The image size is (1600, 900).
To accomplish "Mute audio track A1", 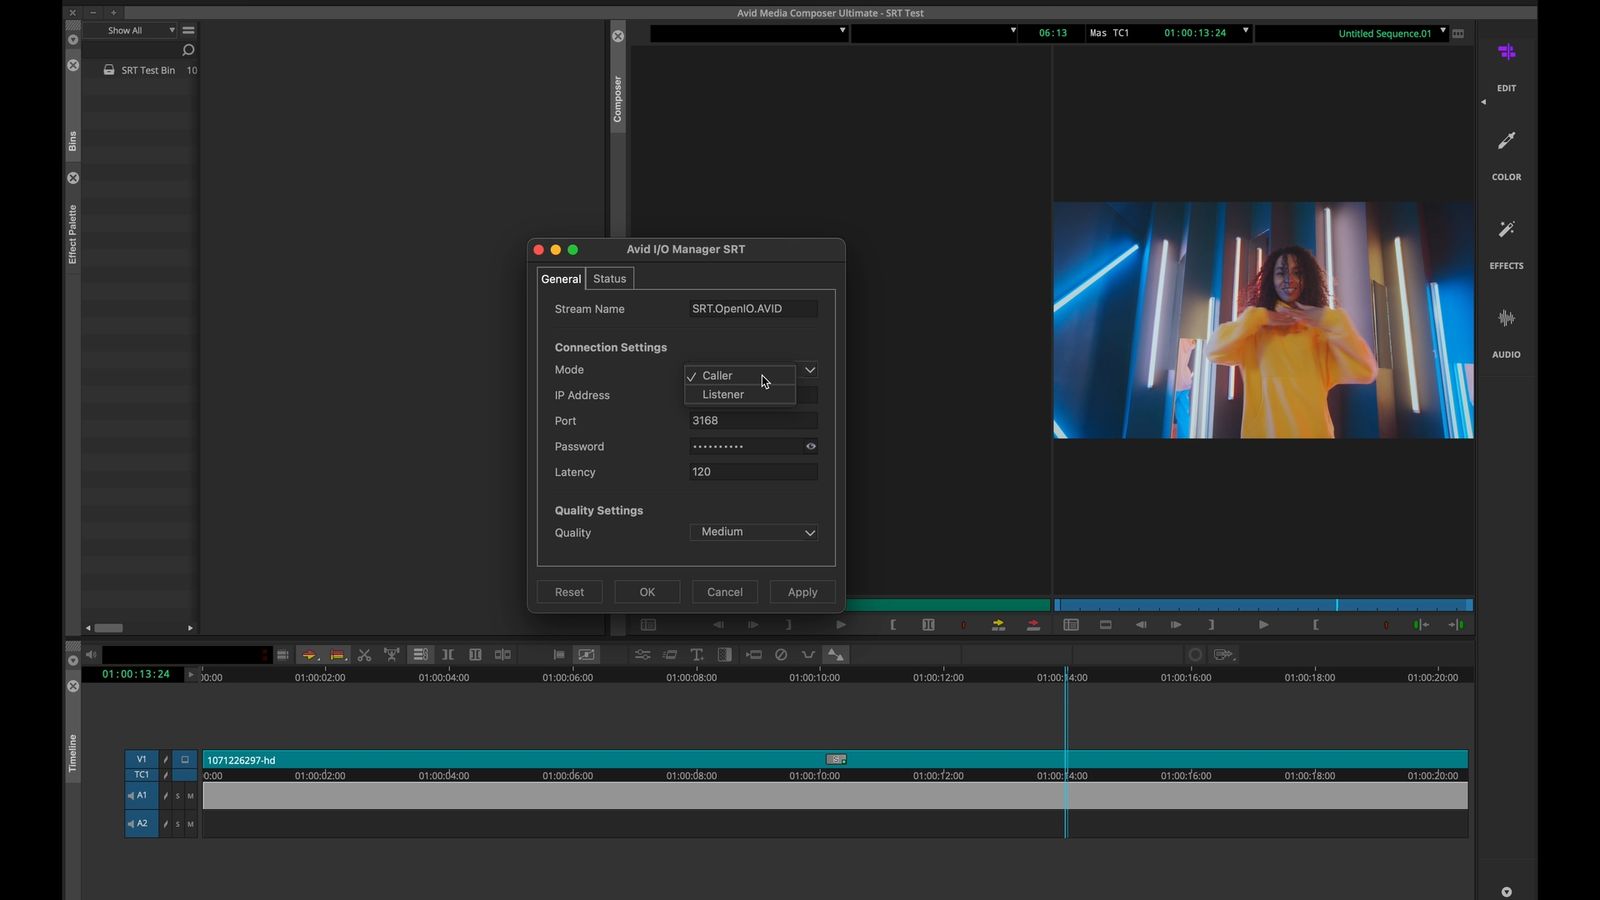I will coord(190,796).
